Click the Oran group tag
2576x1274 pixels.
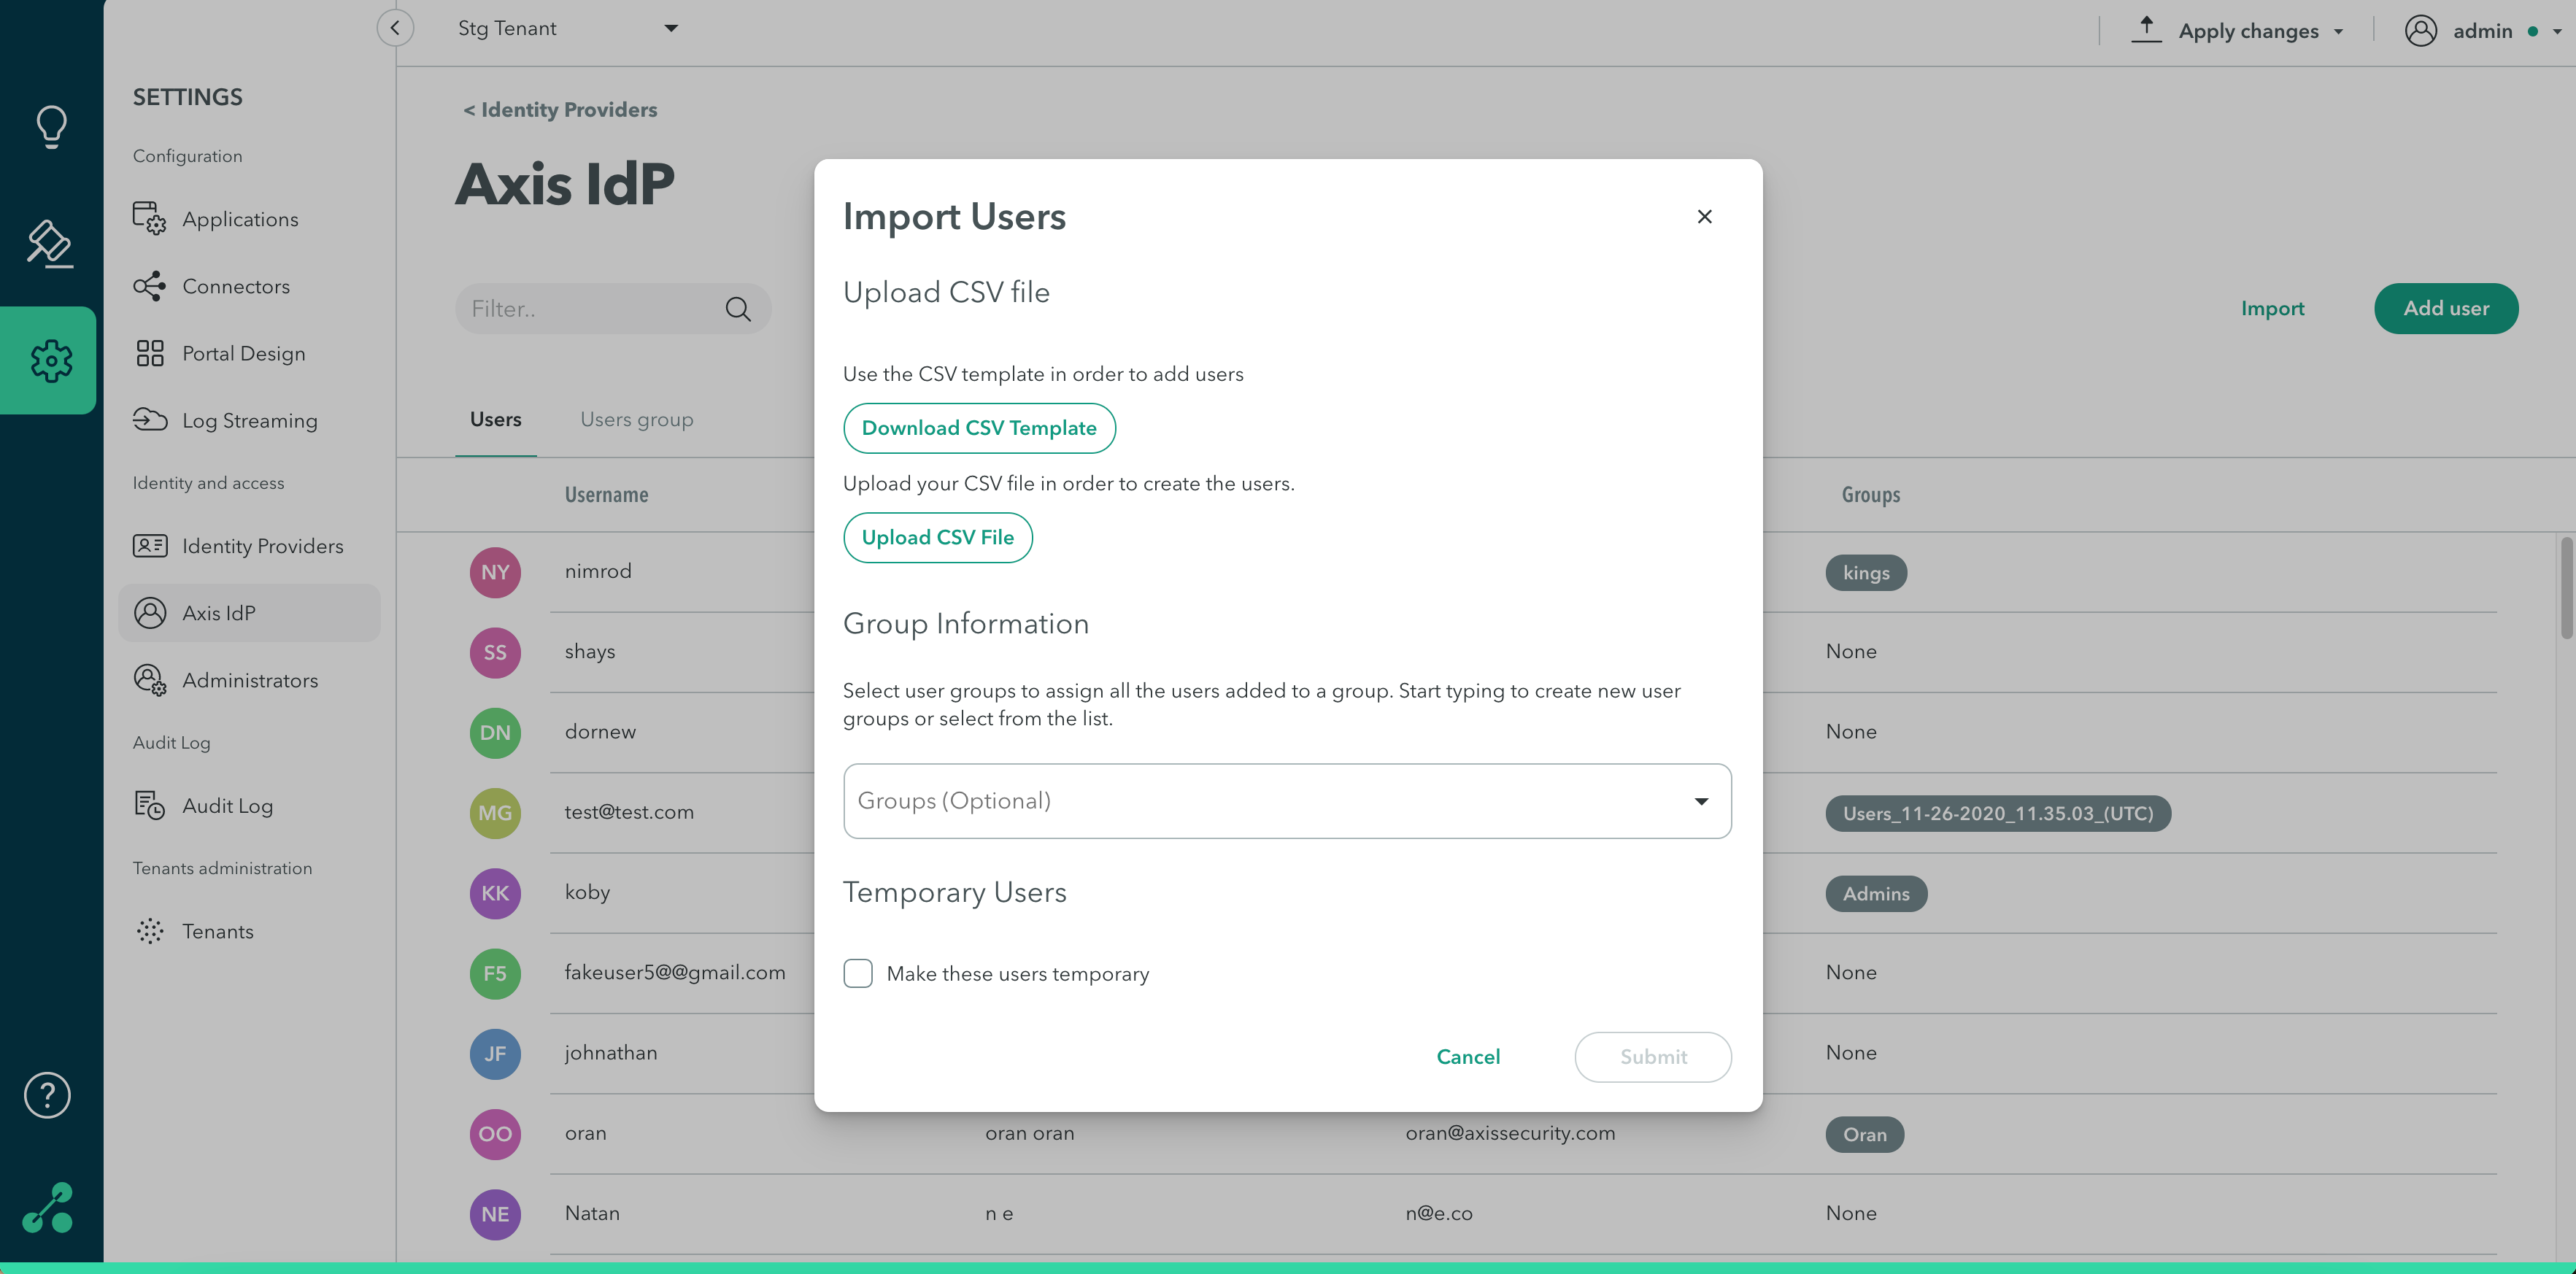pos(1864,1135)
